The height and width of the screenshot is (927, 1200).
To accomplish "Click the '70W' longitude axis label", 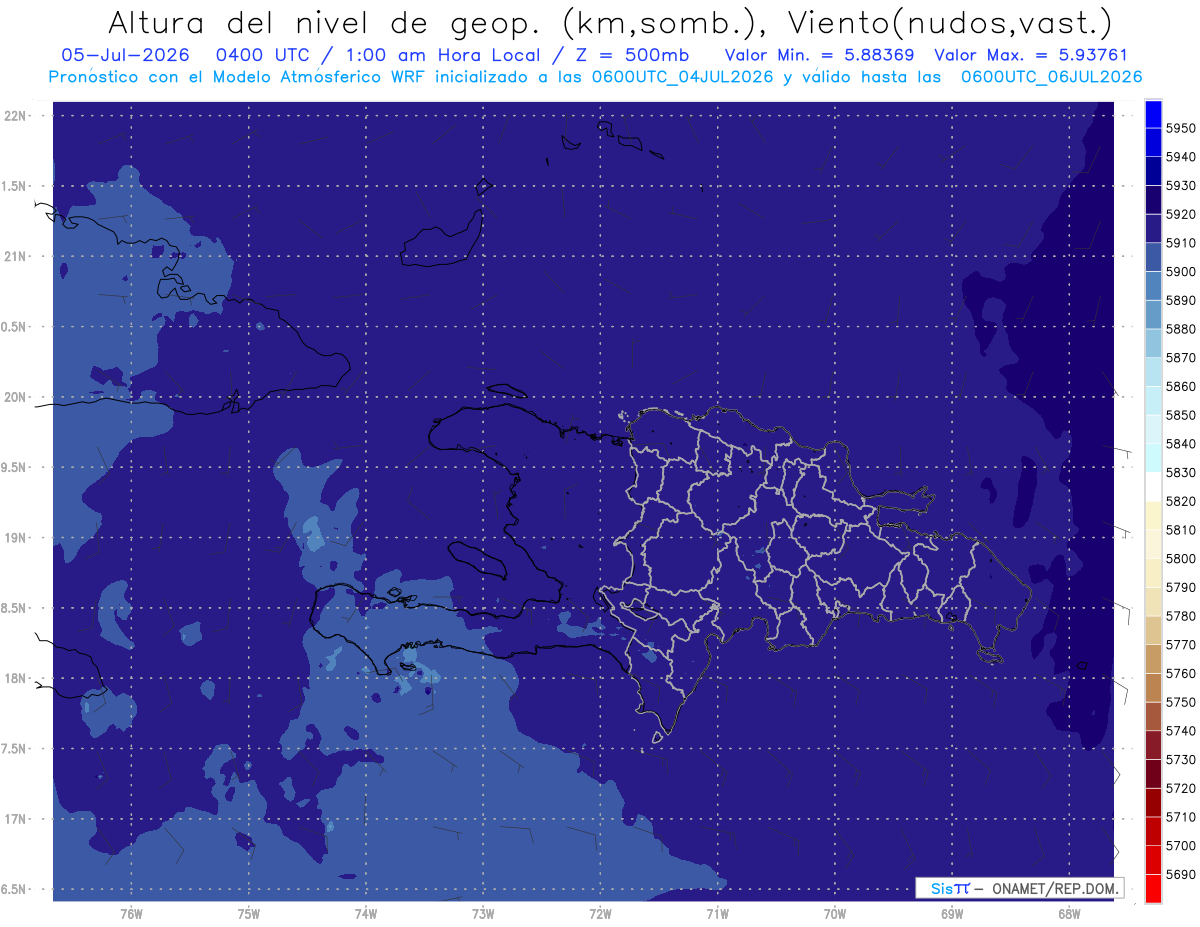I will click(x=835, y=913).
